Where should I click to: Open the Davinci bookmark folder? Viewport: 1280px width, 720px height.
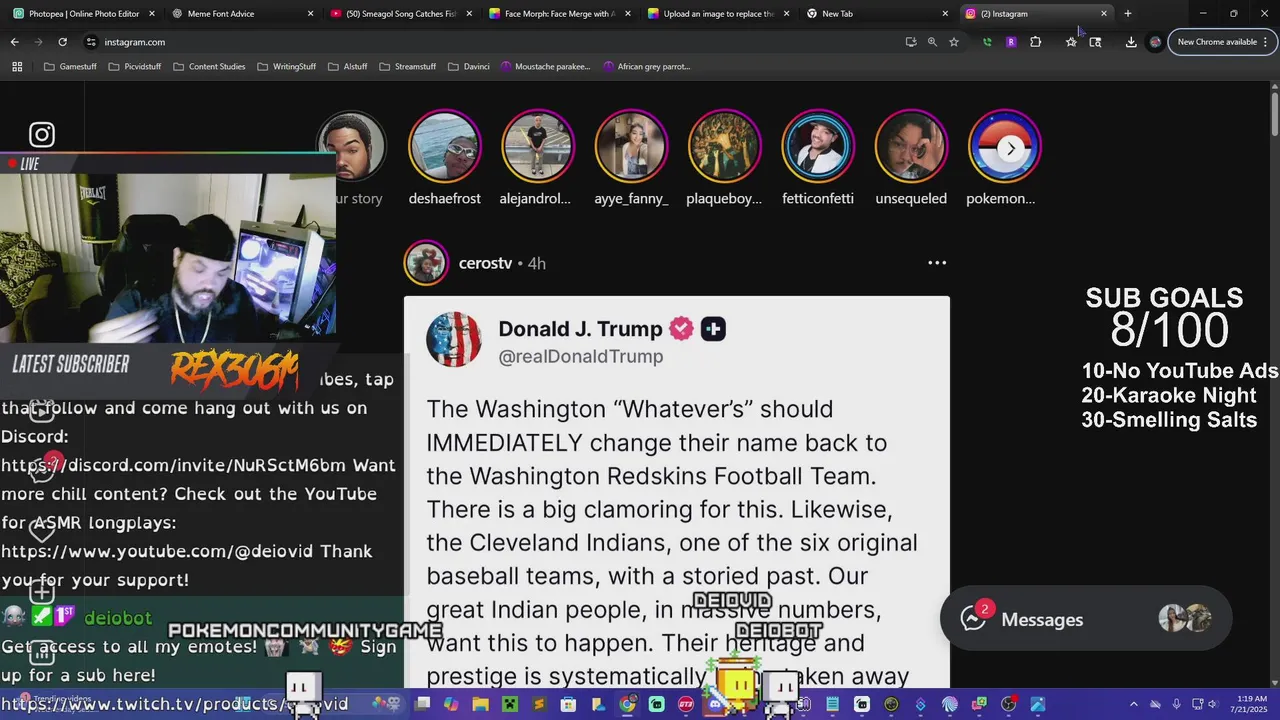(468, 66)
